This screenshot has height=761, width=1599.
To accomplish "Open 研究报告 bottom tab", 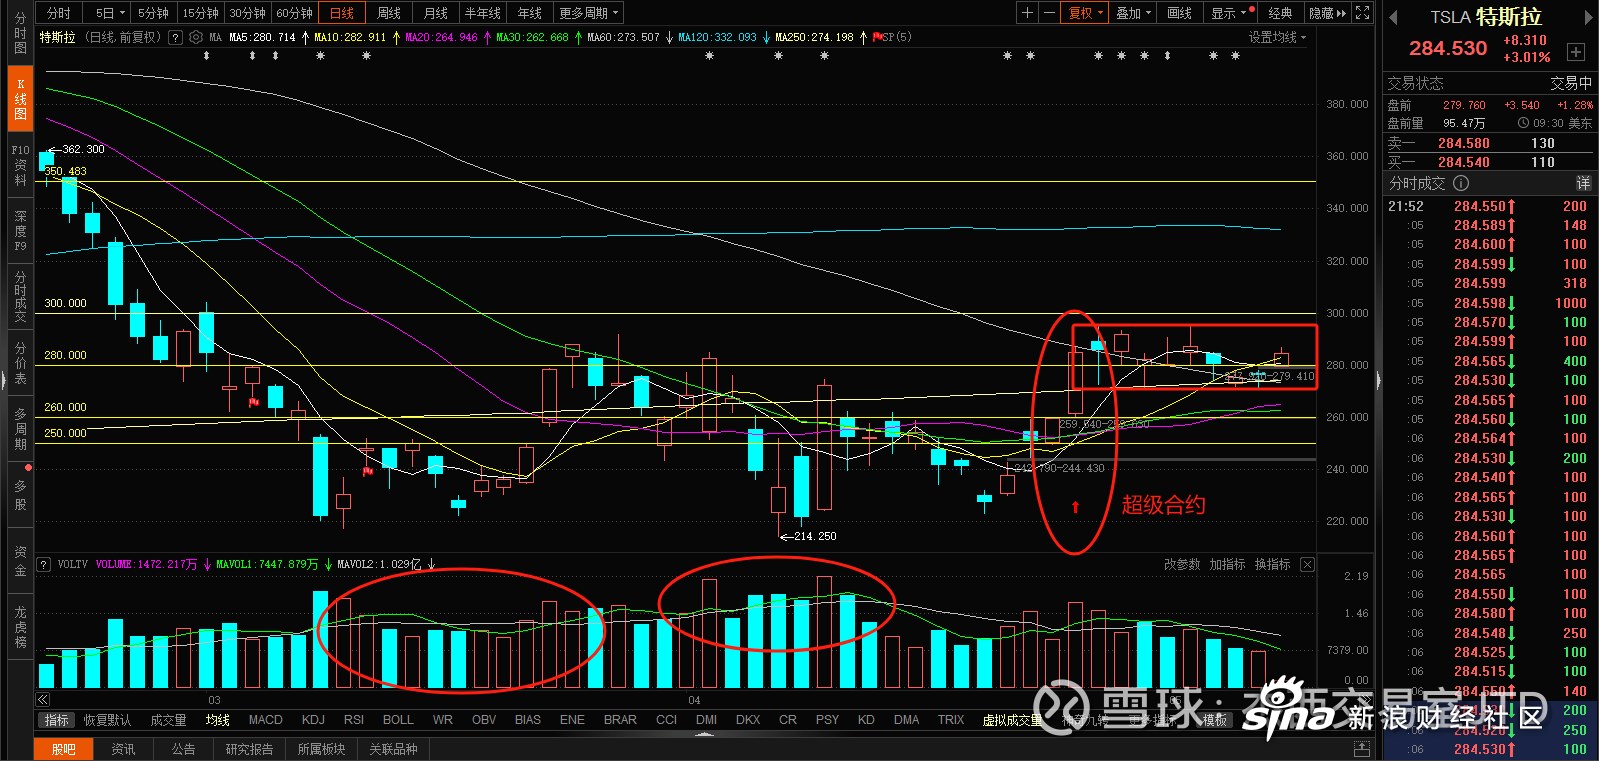I will coord(249,749).
